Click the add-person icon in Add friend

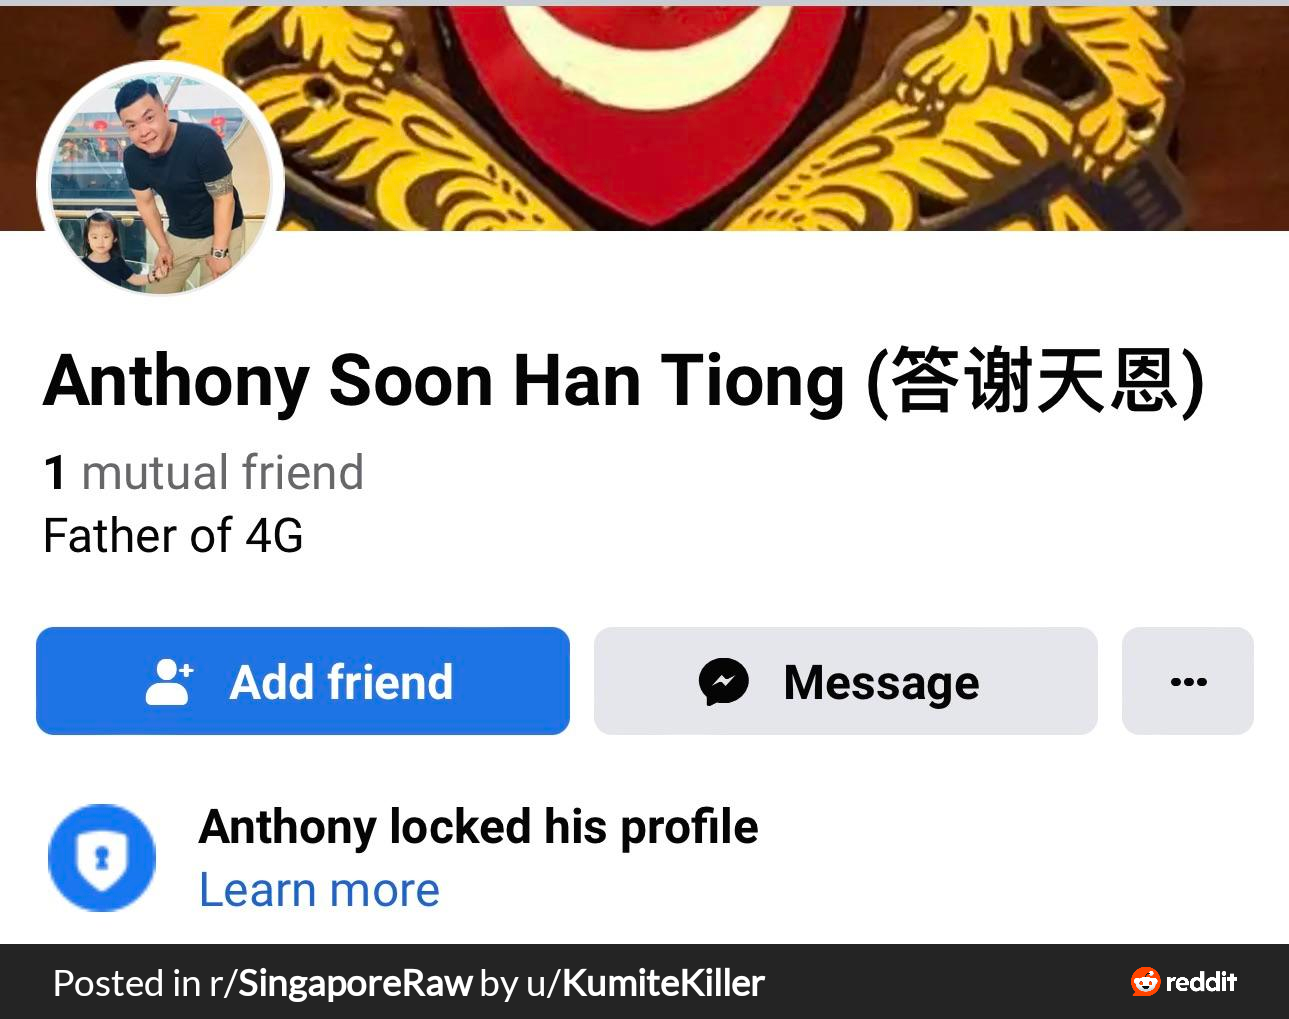coord(170,682)
